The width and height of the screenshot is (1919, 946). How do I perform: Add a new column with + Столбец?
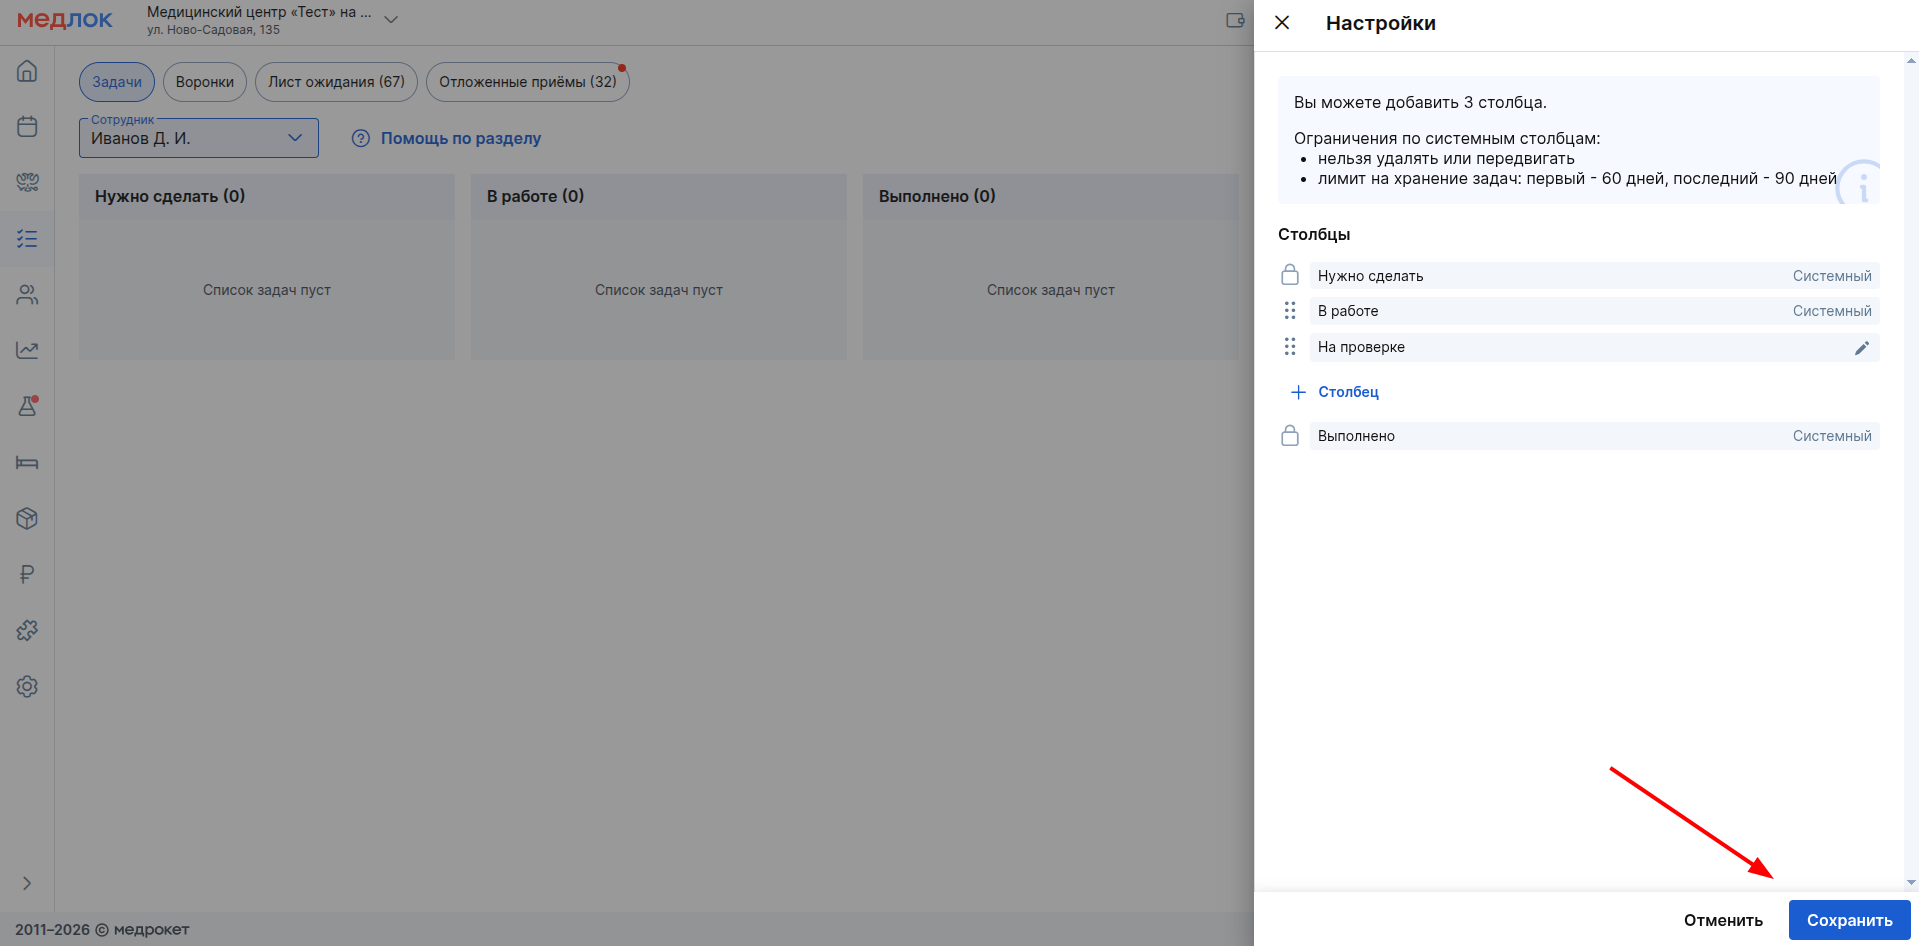(x=1335, y=392)
